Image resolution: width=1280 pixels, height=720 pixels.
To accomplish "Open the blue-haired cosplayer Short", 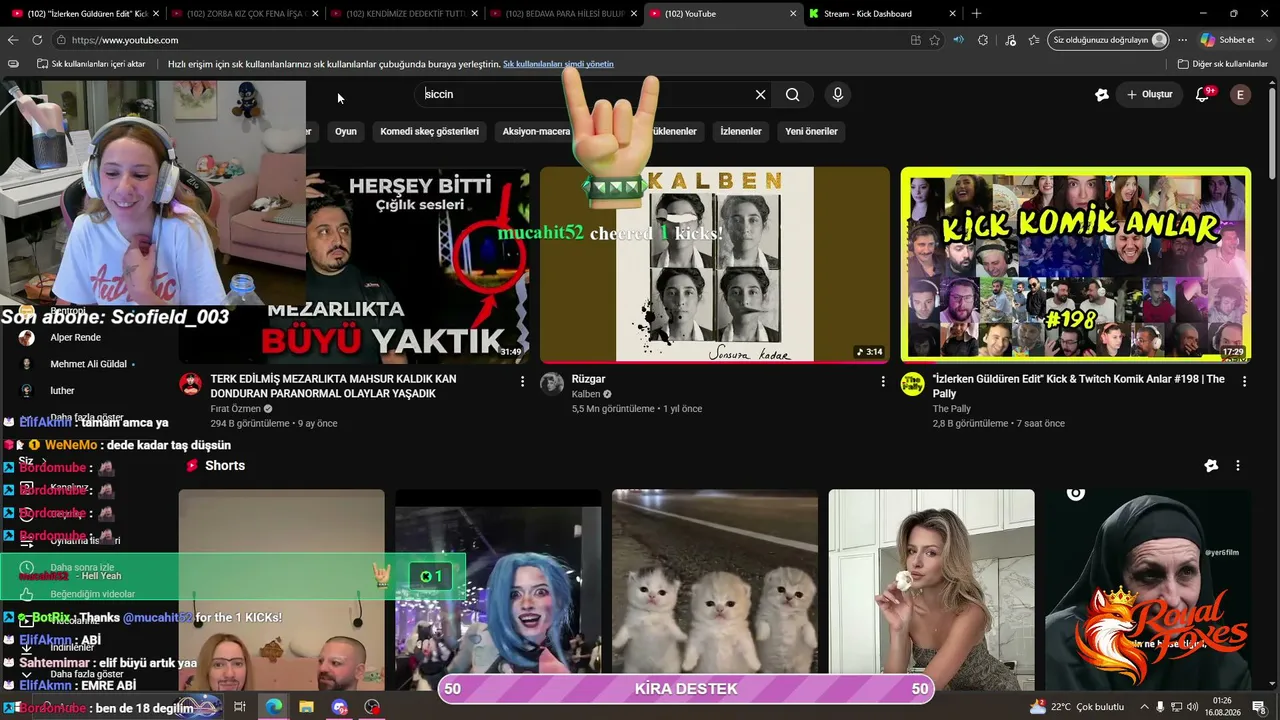I will pos(498,590).
